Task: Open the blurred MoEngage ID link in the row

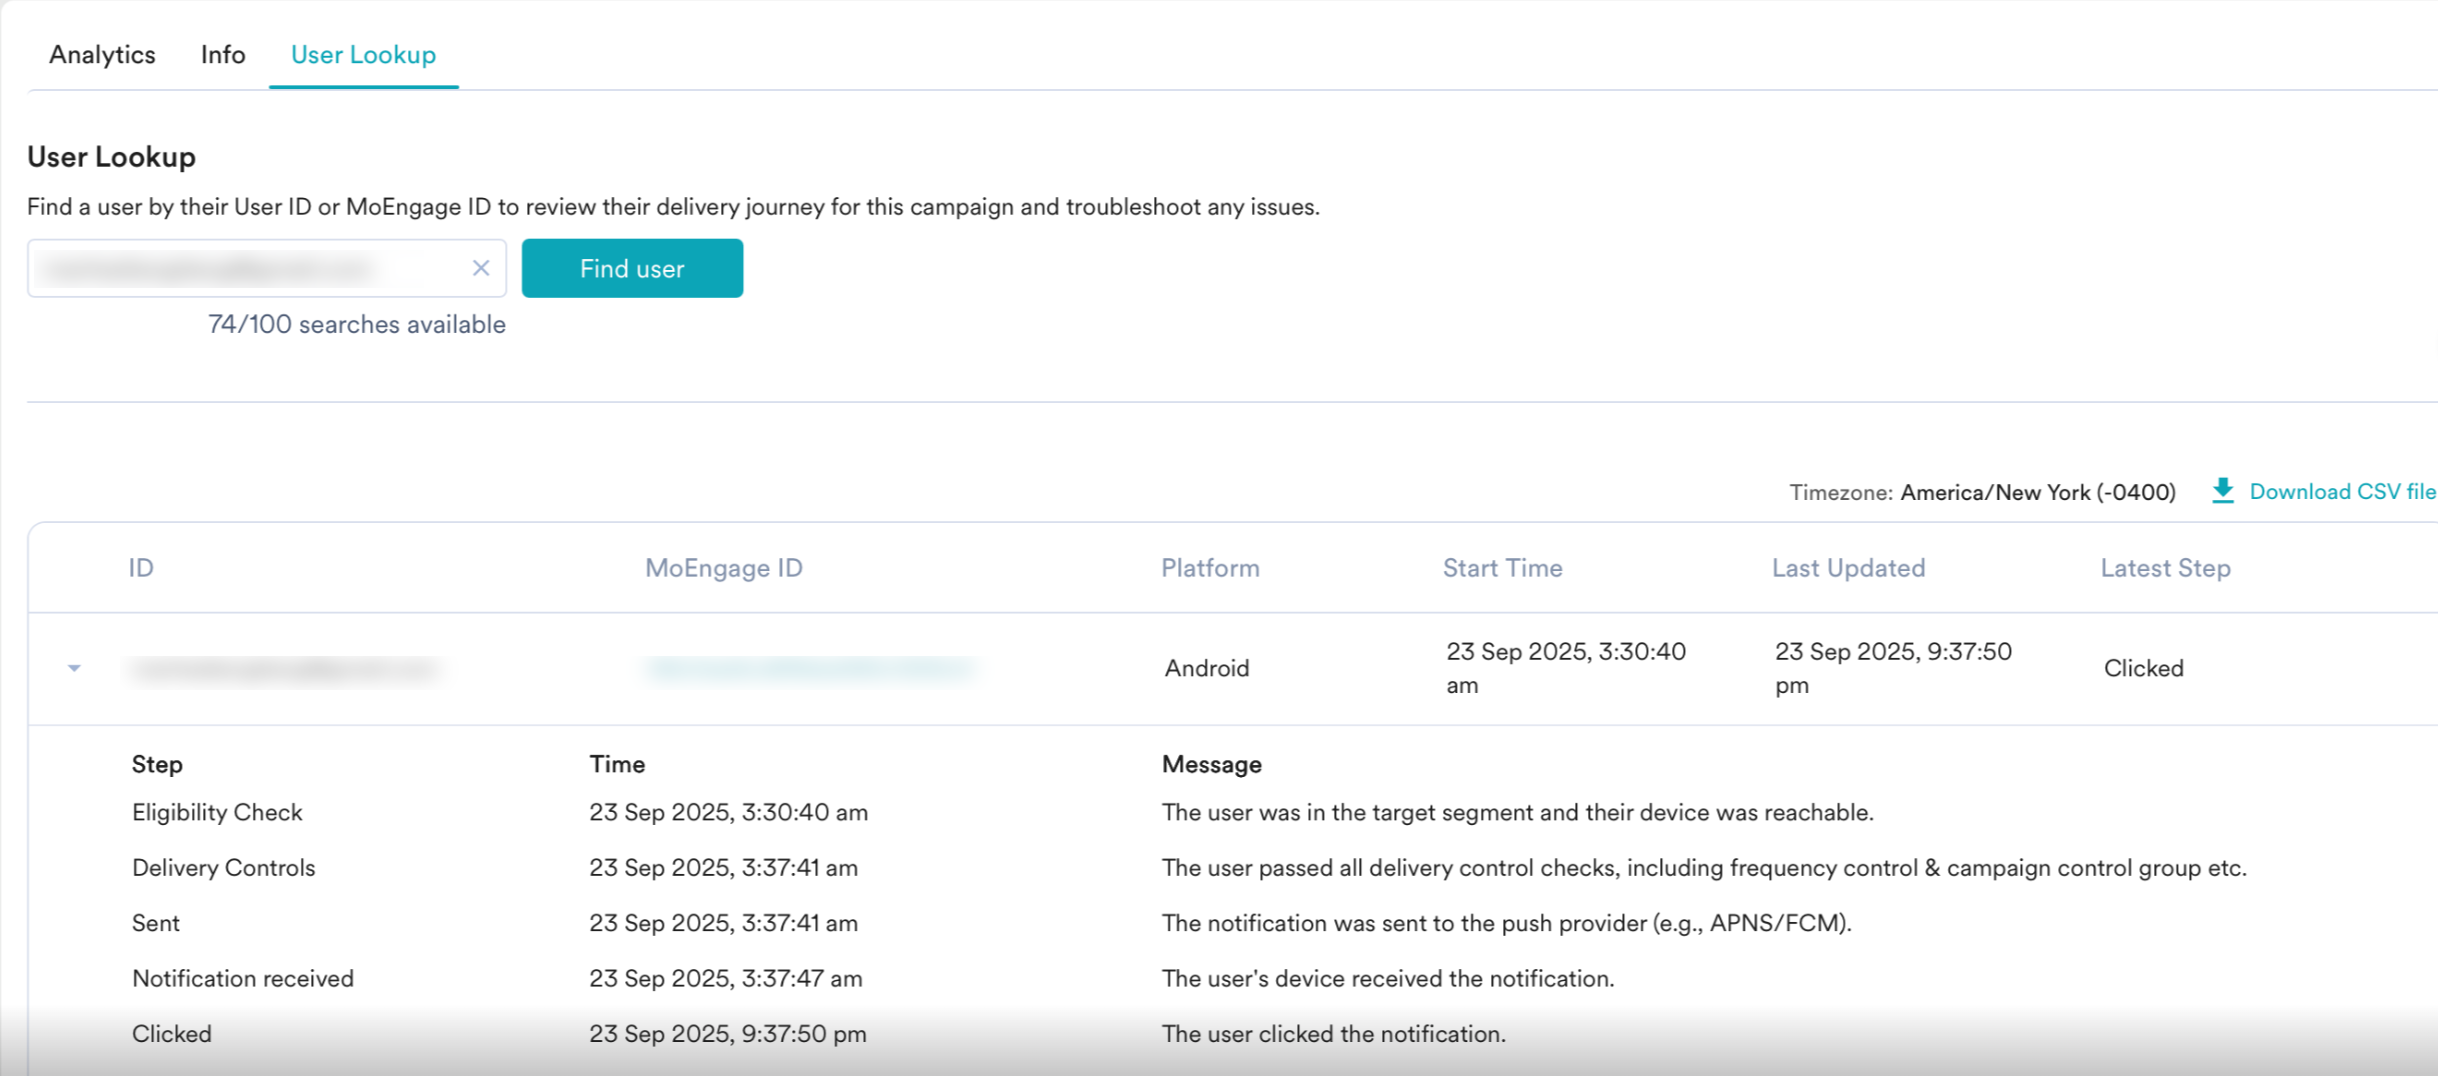Action: pyautogui.click(x=809, y=668)
